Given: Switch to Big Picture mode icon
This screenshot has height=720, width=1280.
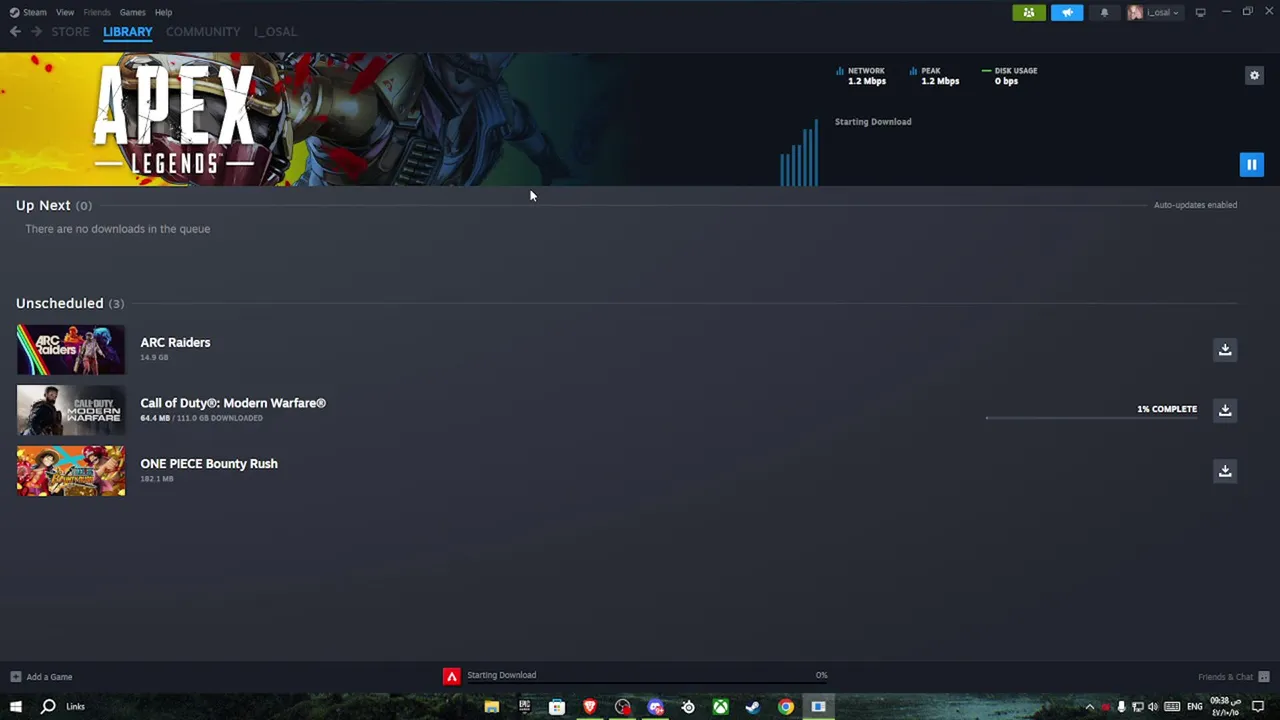Looking at the screenshot, I should pyautogui.click(x=1200, y=12).
